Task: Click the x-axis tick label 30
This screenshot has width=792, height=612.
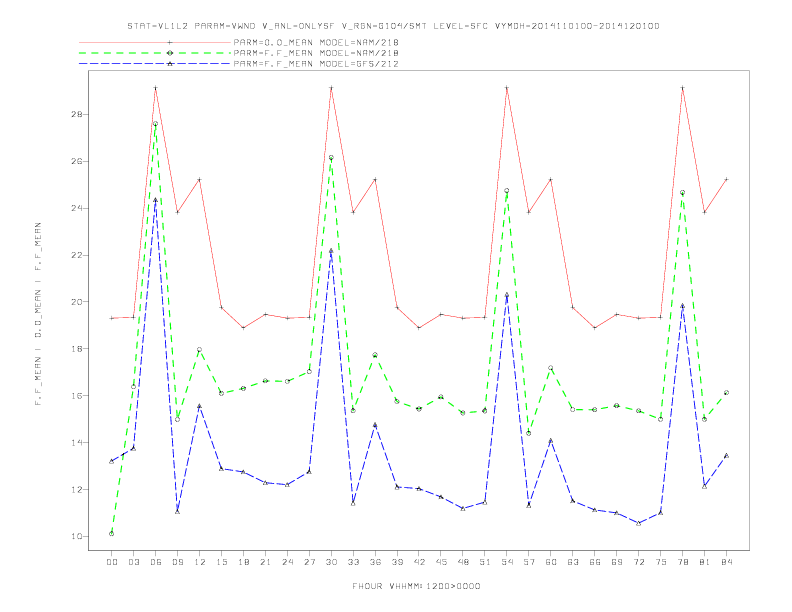Action: pyautogui.click(x=331, y=562)
